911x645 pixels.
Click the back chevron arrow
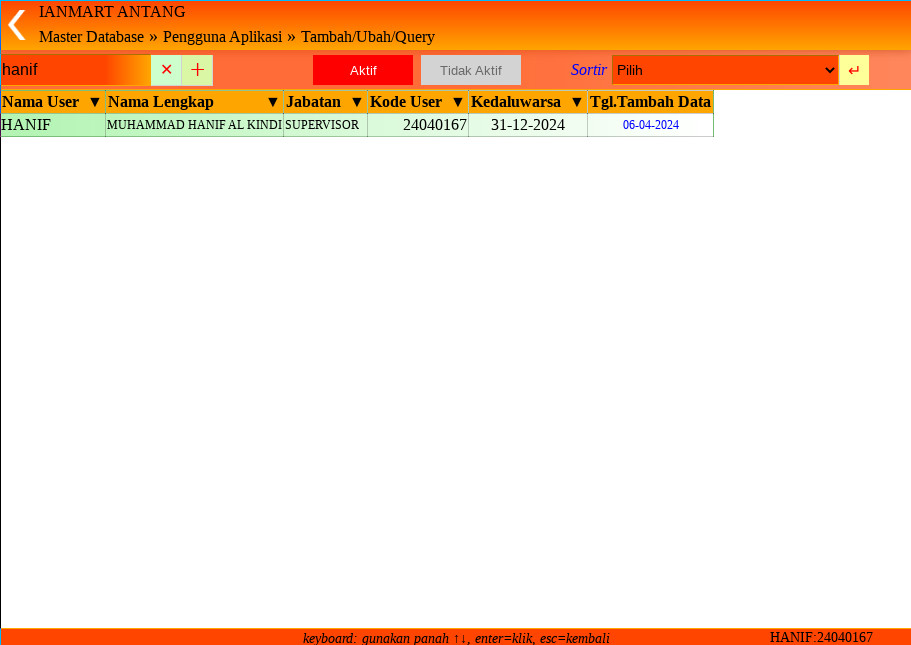16,25
